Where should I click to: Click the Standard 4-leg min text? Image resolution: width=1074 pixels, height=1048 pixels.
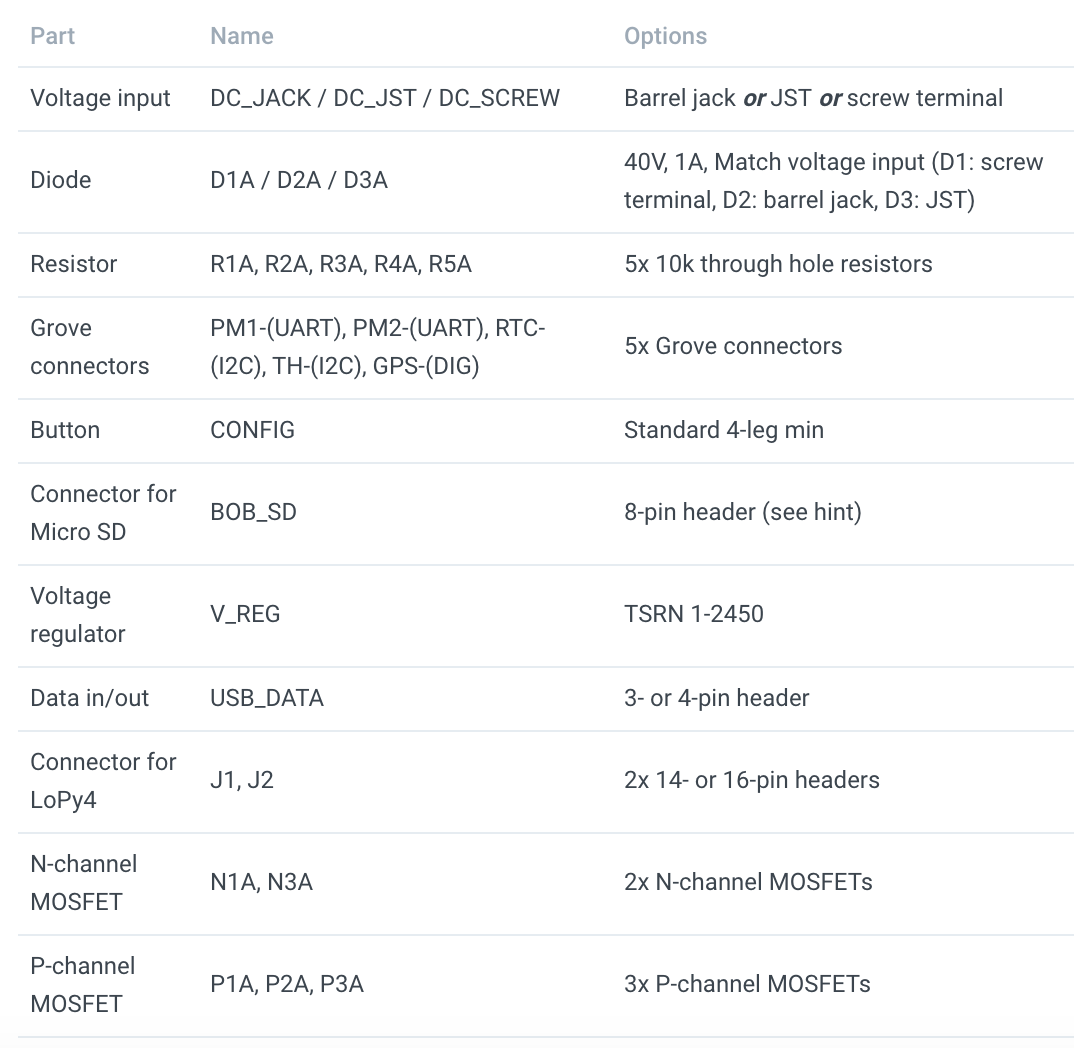click(x=724, y=430)
